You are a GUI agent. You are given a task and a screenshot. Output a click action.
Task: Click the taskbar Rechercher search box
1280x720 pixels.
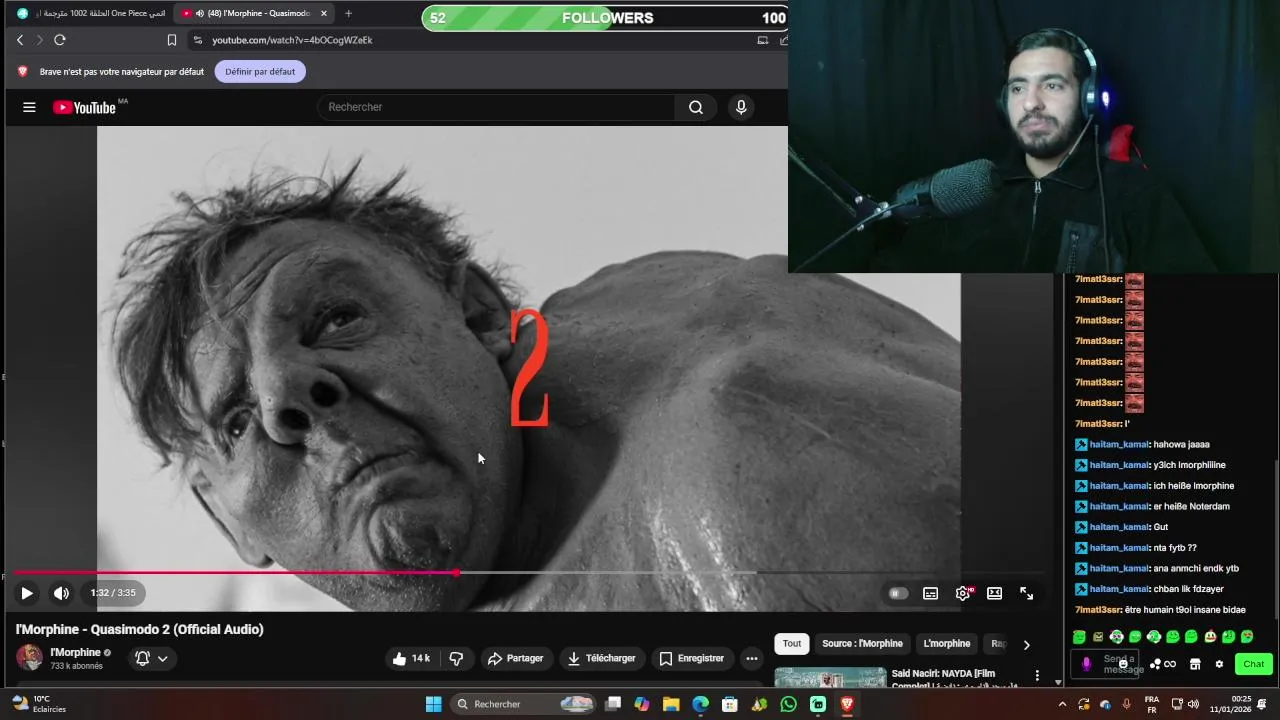[x=523, y=704]
